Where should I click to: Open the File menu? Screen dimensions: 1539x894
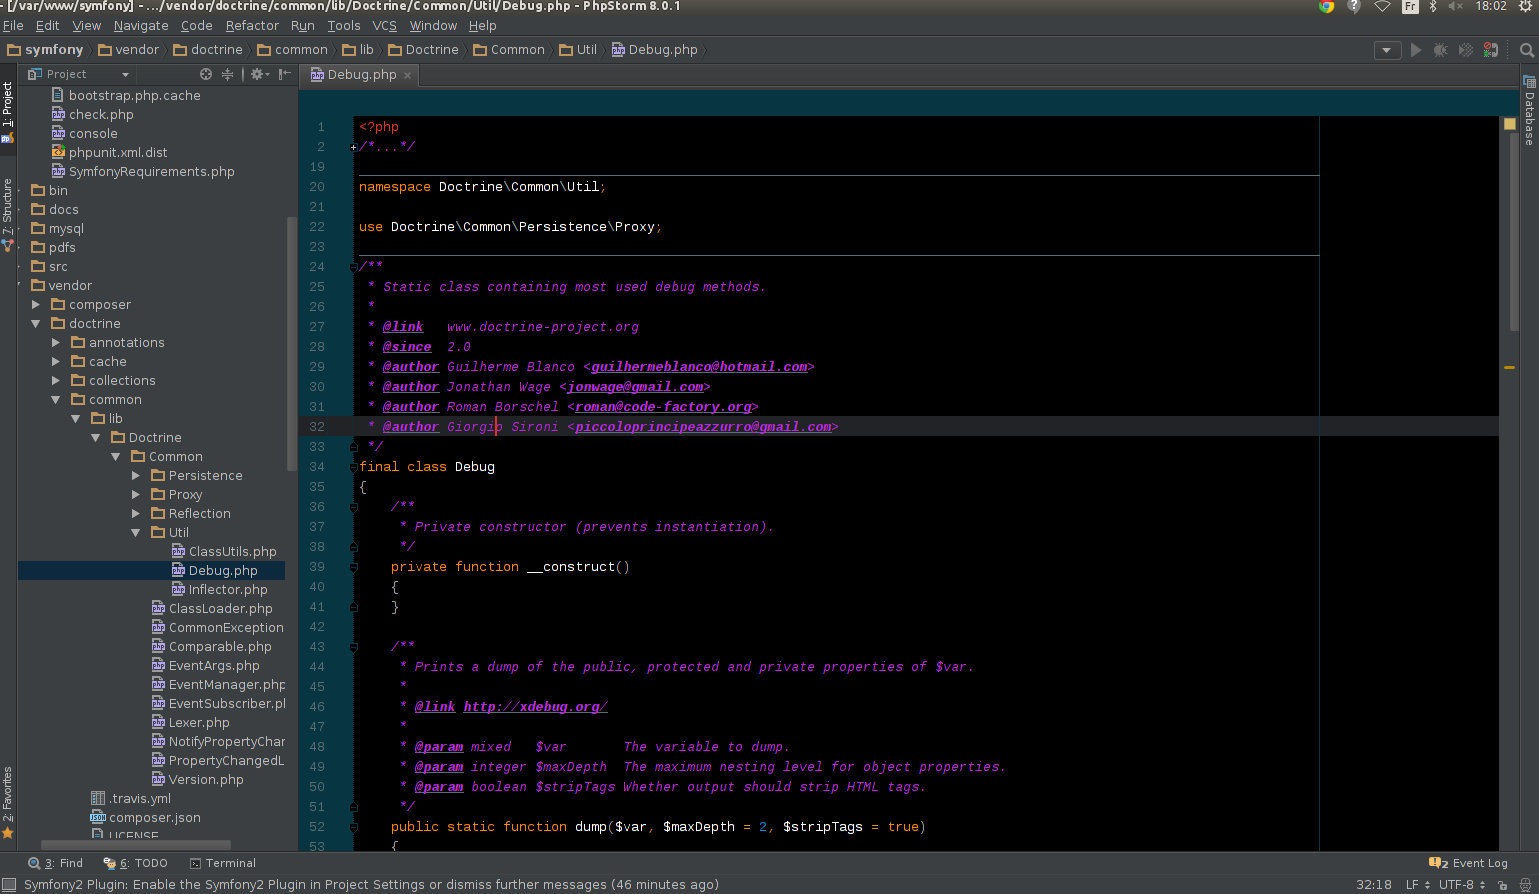pyautogui.click(x=13, y=26)
